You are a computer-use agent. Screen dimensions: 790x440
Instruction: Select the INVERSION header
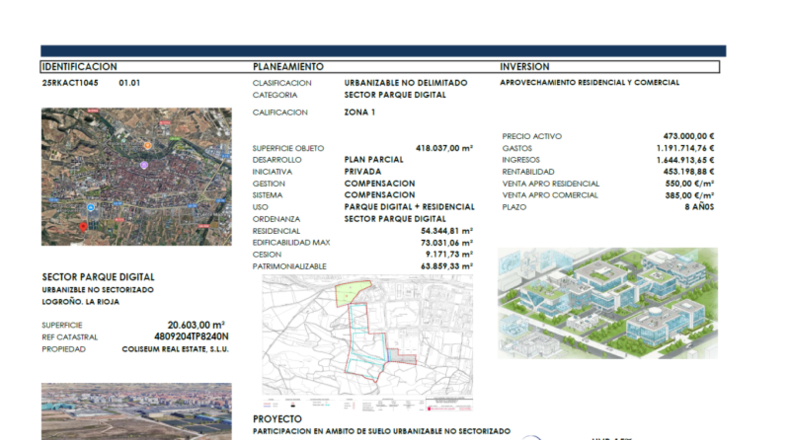coord(524,67)
